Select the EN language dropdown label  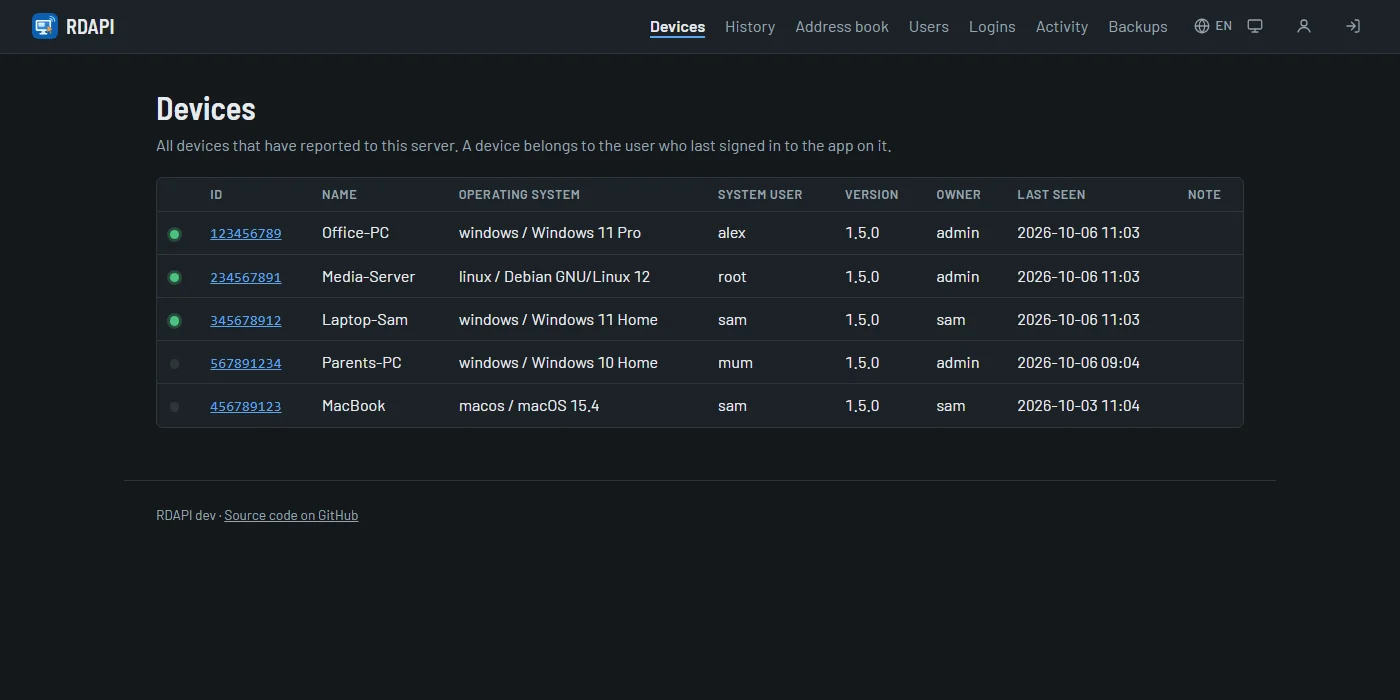pyautogui.click(x=1224, y=26)
